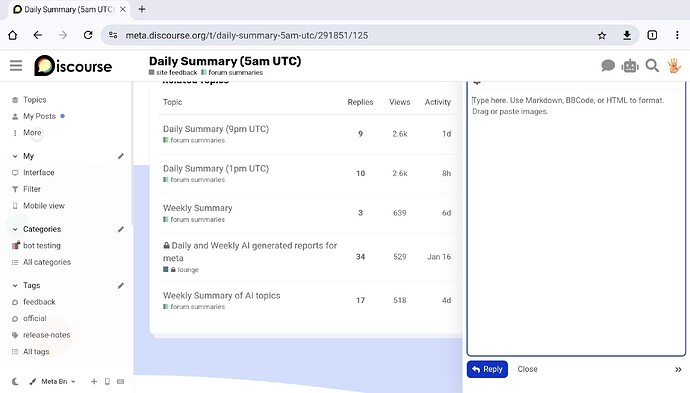Click Close next to the Reply button

[527, 369]
